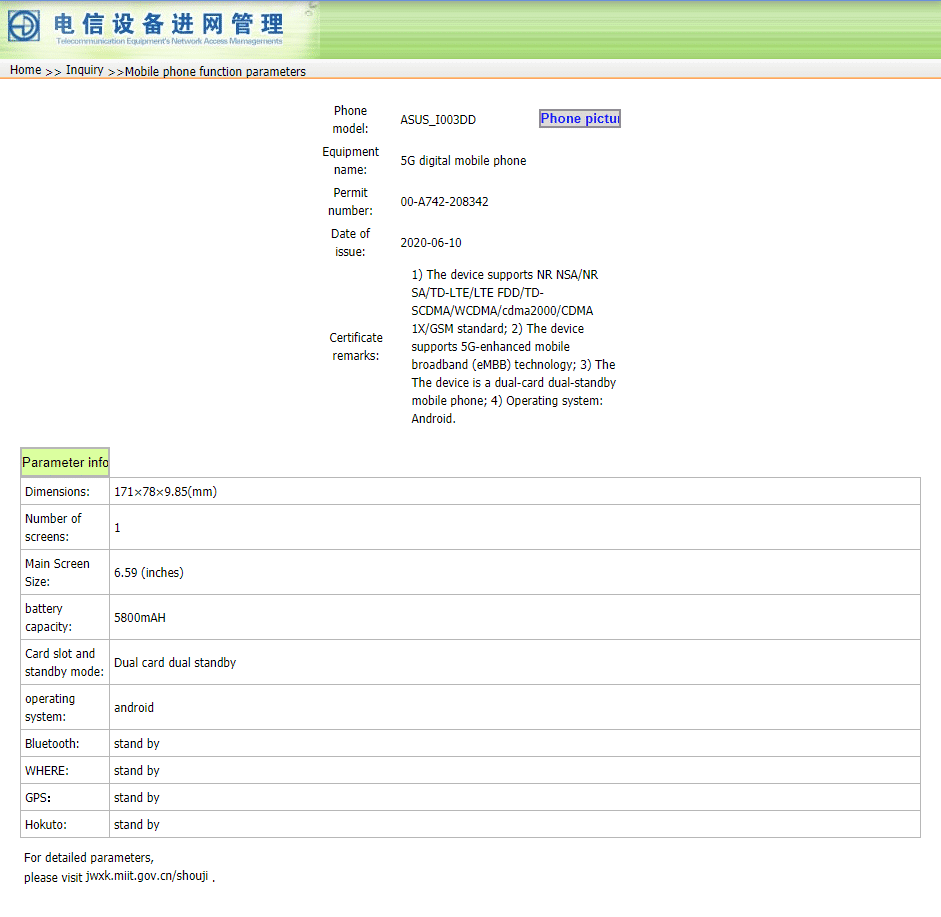
Task: Click the Bluetooth row label
Action: pyautogui.click(x=52, y=744)
